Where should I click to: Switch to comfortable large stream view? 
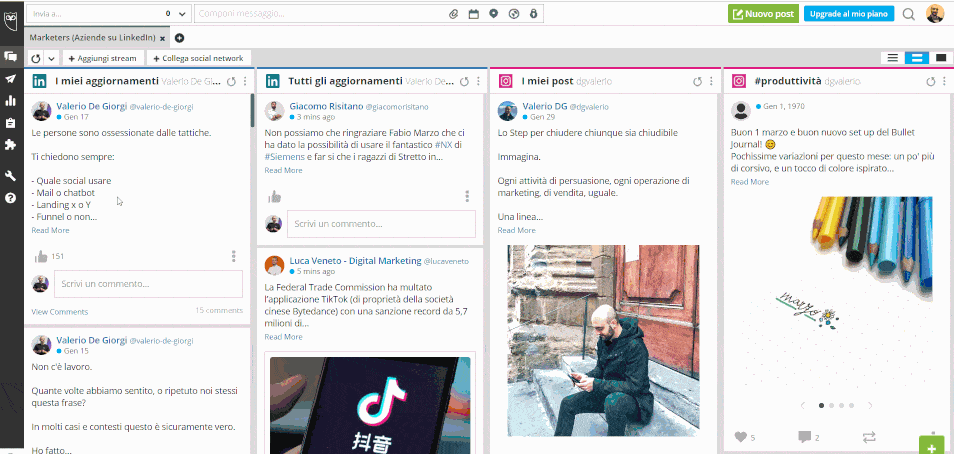click(941, 58)
